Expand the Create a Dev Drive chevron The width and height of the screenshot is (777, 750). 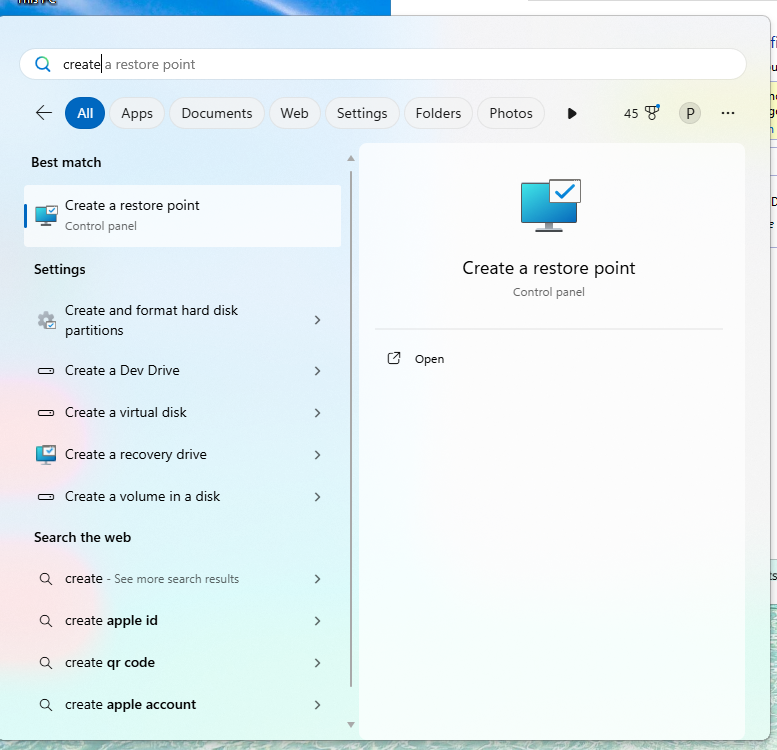(318, 371)
